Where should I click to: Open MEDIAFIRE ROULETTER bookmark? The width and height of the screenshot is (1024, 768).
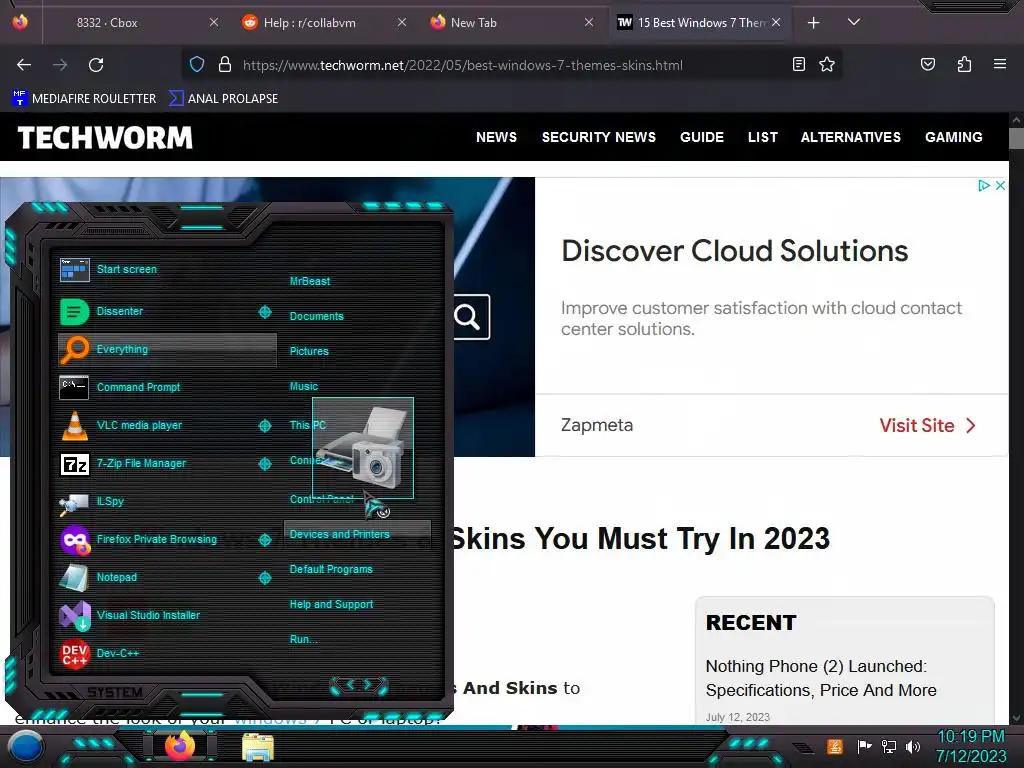[84, 99]
